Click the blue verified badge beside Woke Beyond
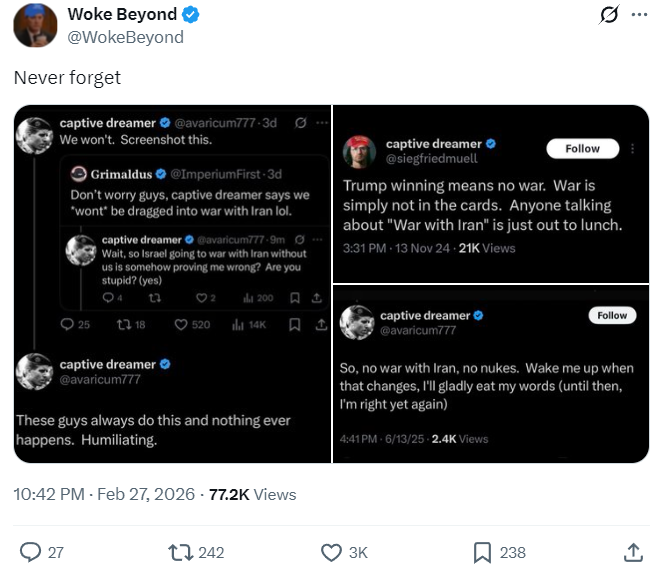662x570 pixels. pyautogui.click(x=192, y=14)
